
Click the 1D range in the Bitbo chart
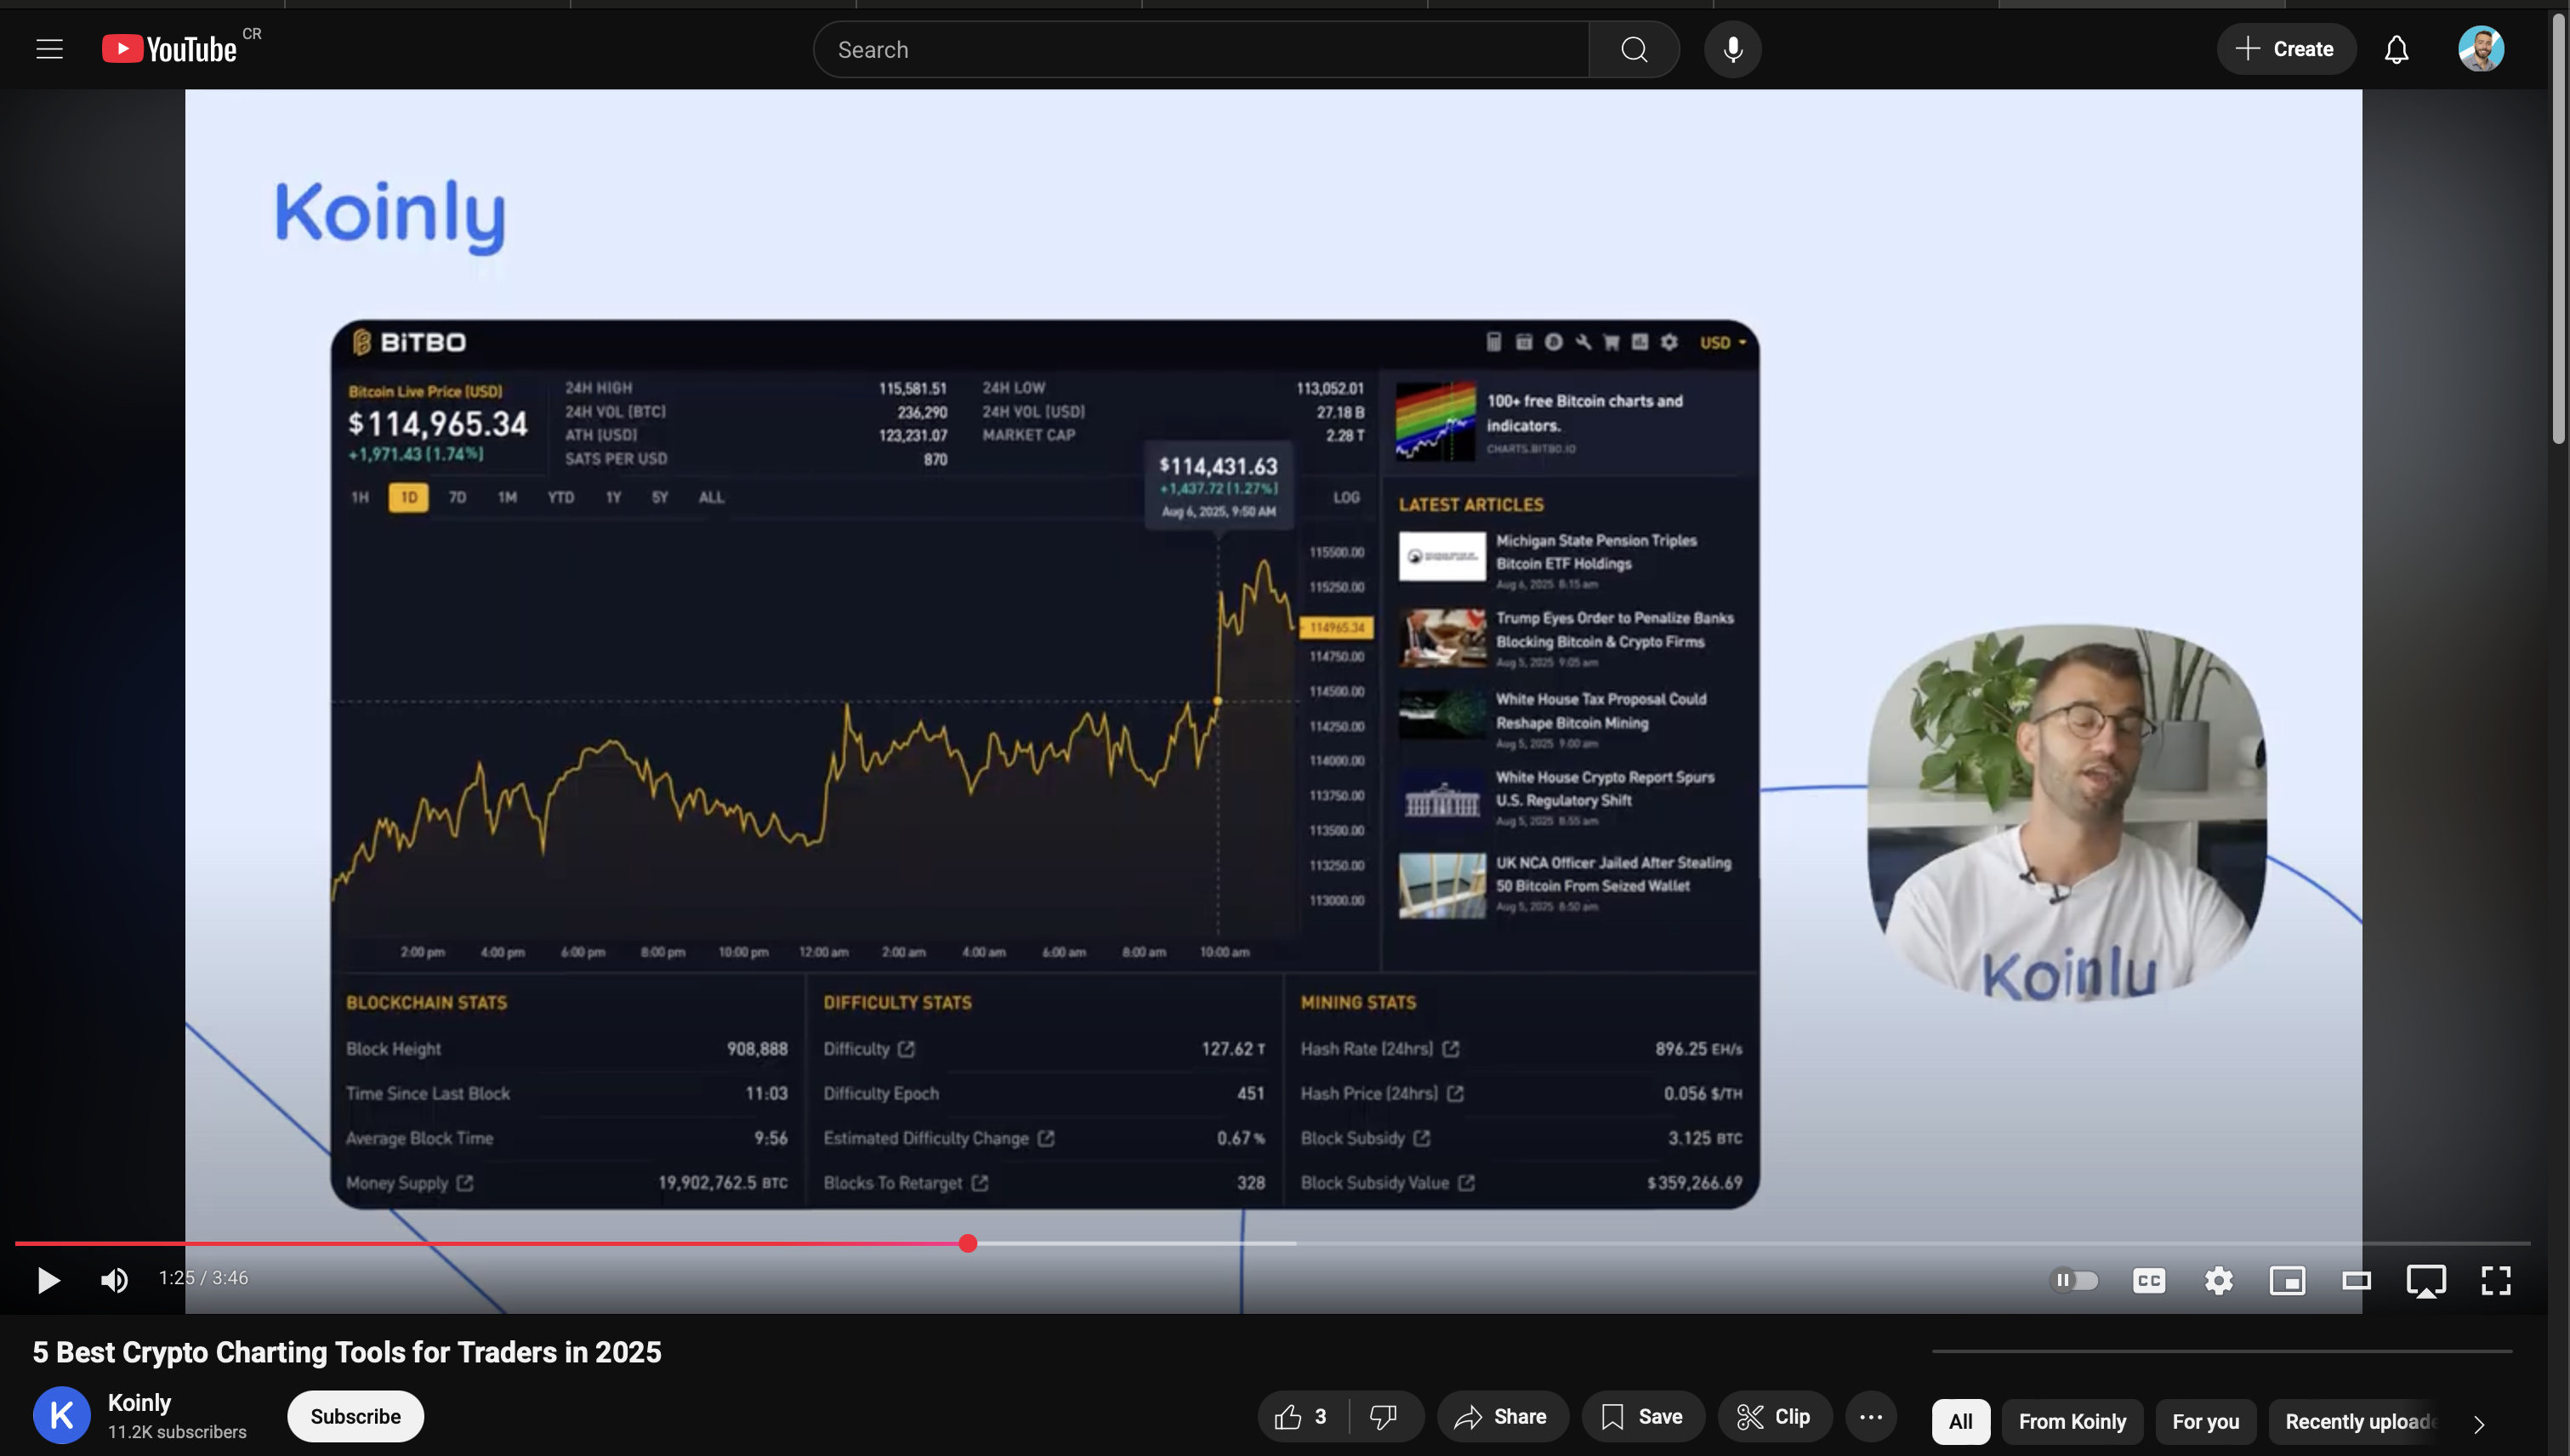pyautogui.click(x=408, y=497)
